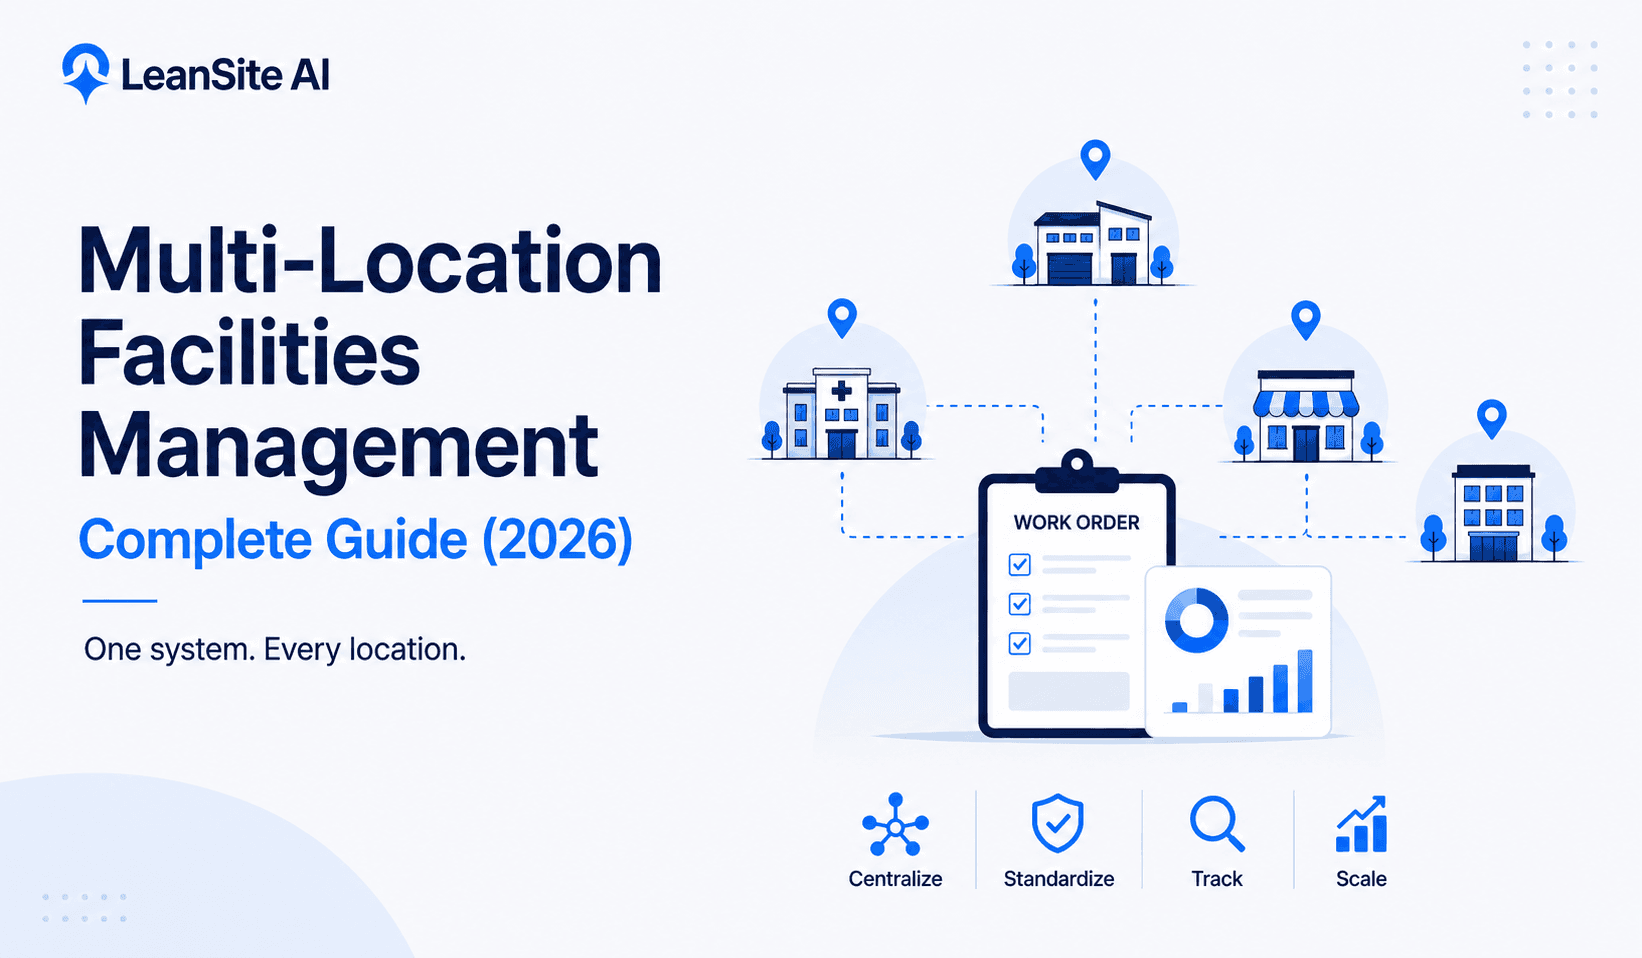
Task: Click the location pin above the storefront
Action: 1306,320
